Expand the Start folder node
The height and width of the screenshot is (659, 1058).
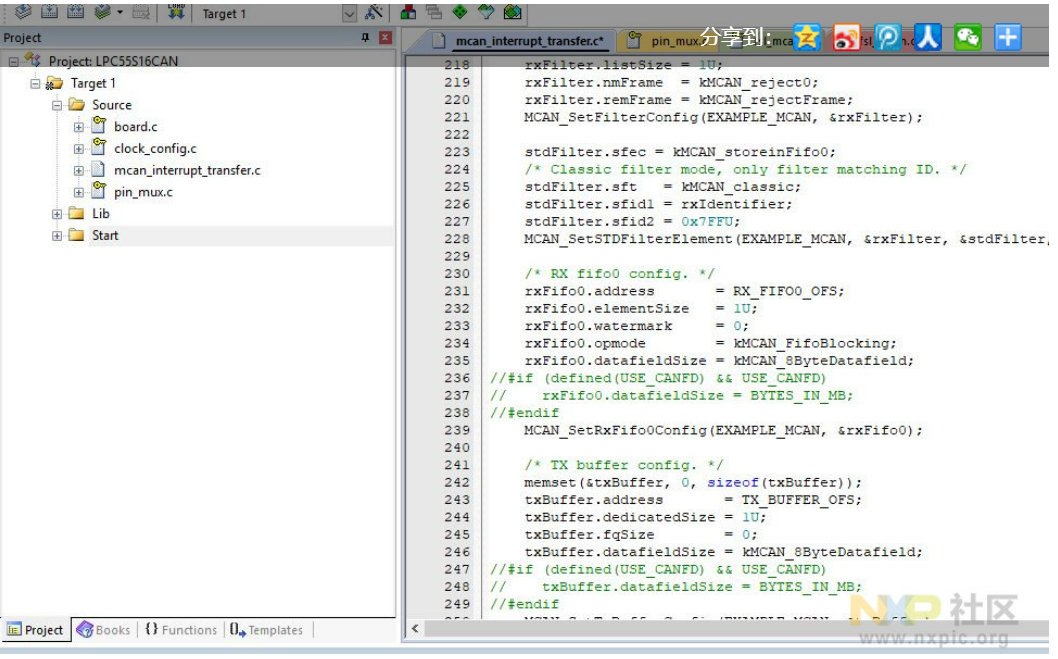tap(57, 236)
